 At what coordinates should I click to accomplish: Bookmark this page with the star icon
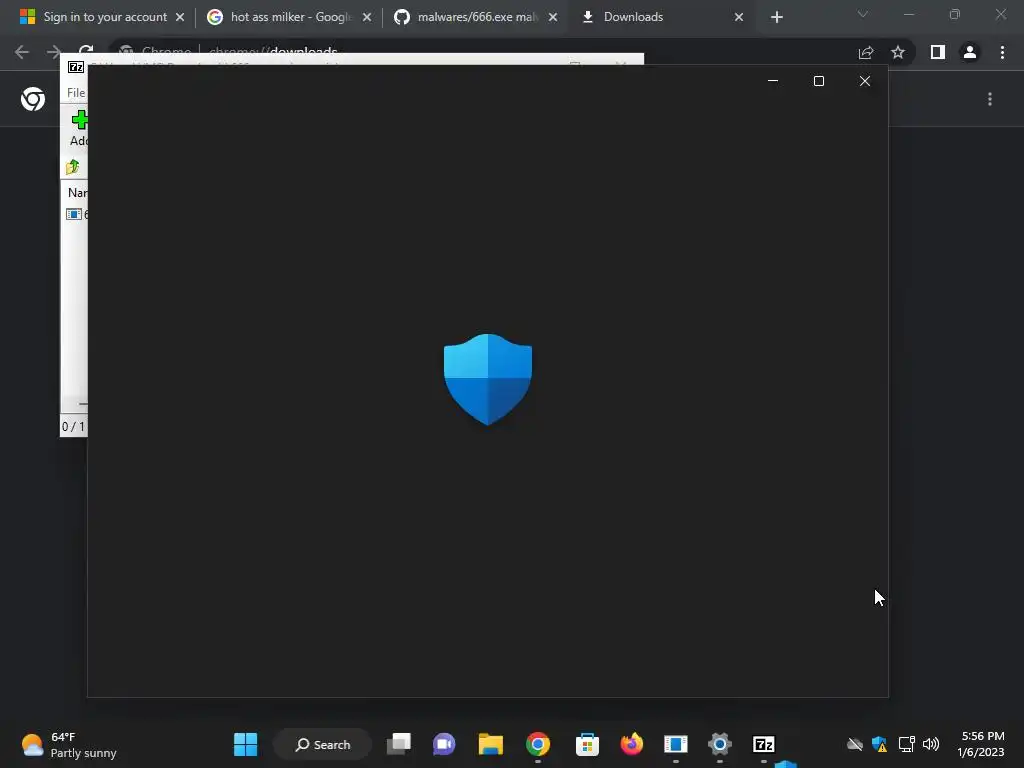tap(898, 52)
